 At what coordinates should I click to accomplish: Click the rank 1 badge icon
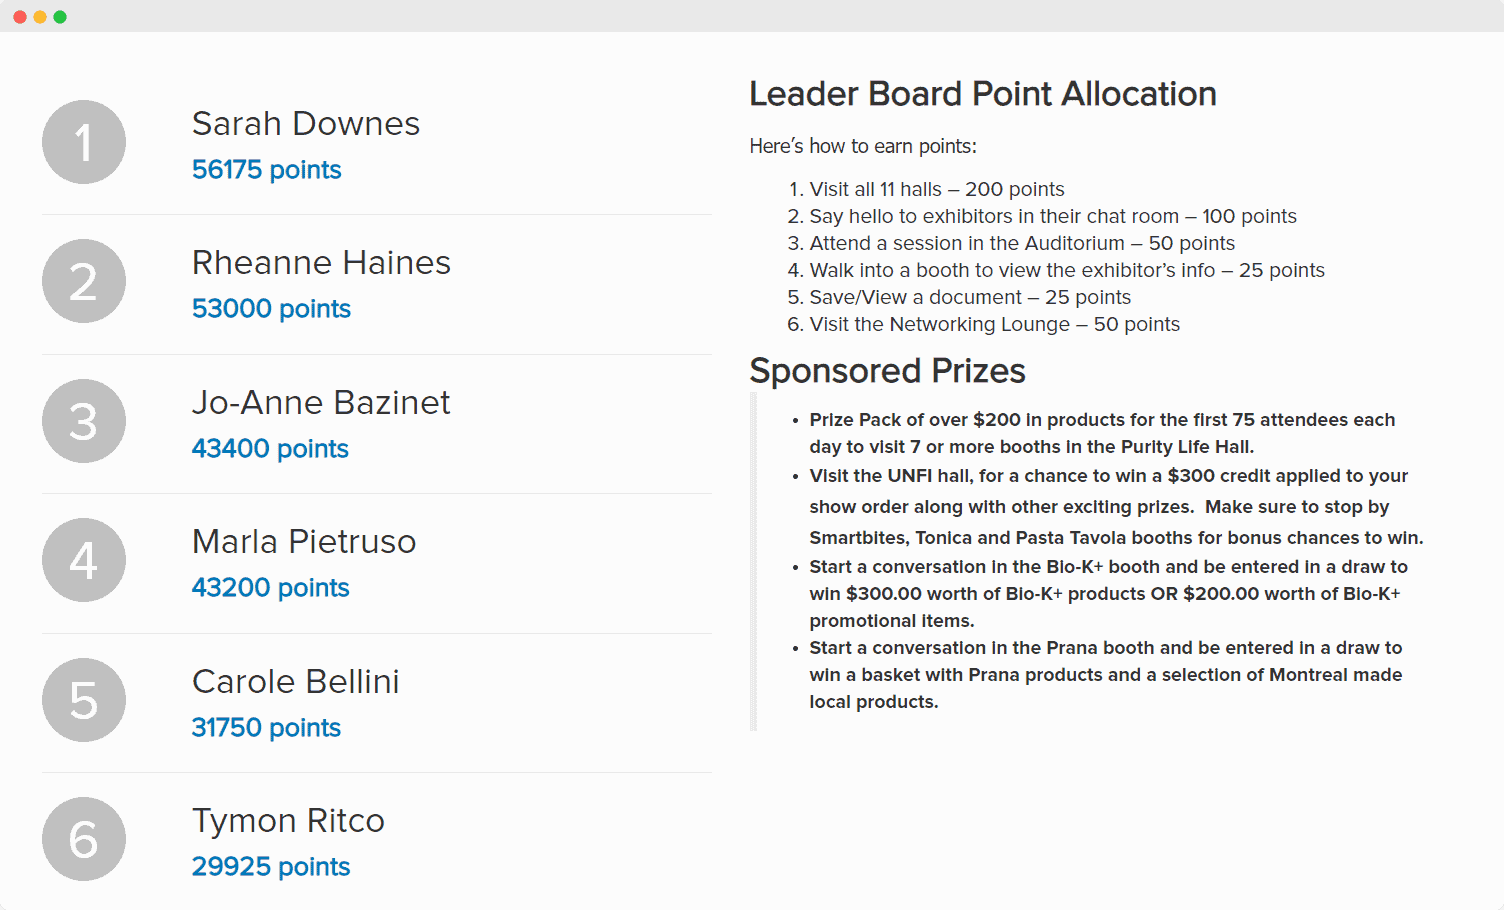click(x=83, y=142)
